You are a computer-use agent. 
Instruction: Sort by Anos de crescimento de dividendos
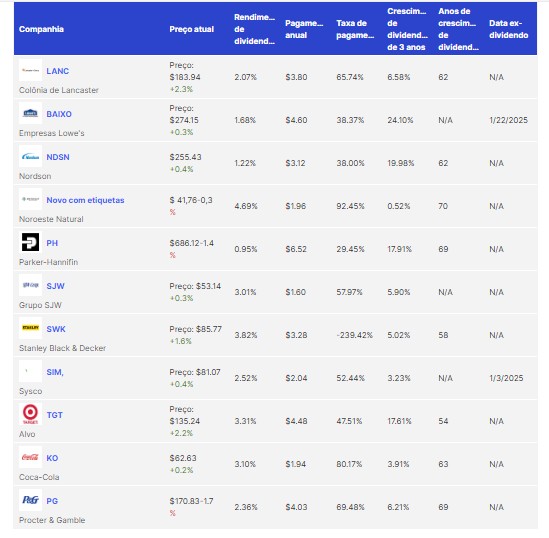[x=458, y=29]
